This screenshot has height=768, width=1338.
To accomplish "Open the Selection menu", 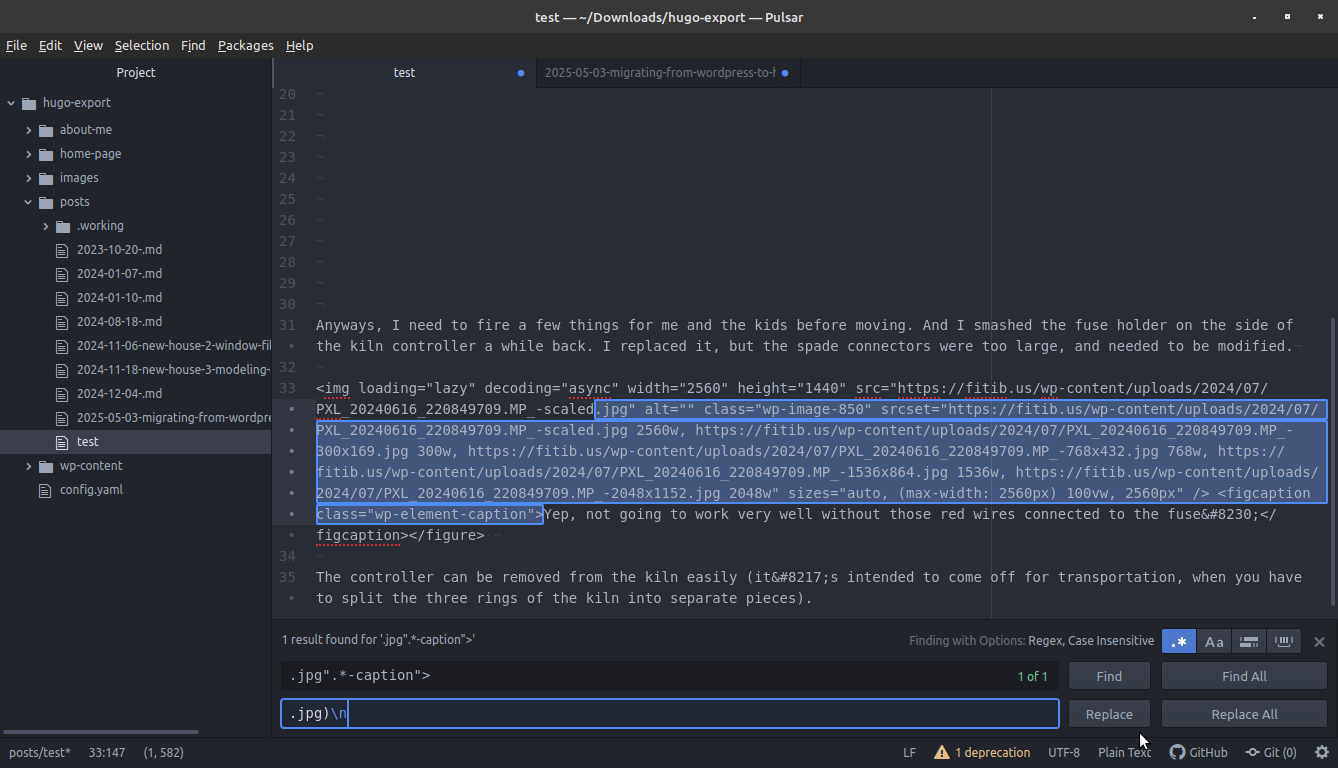I will click(142, 45).
